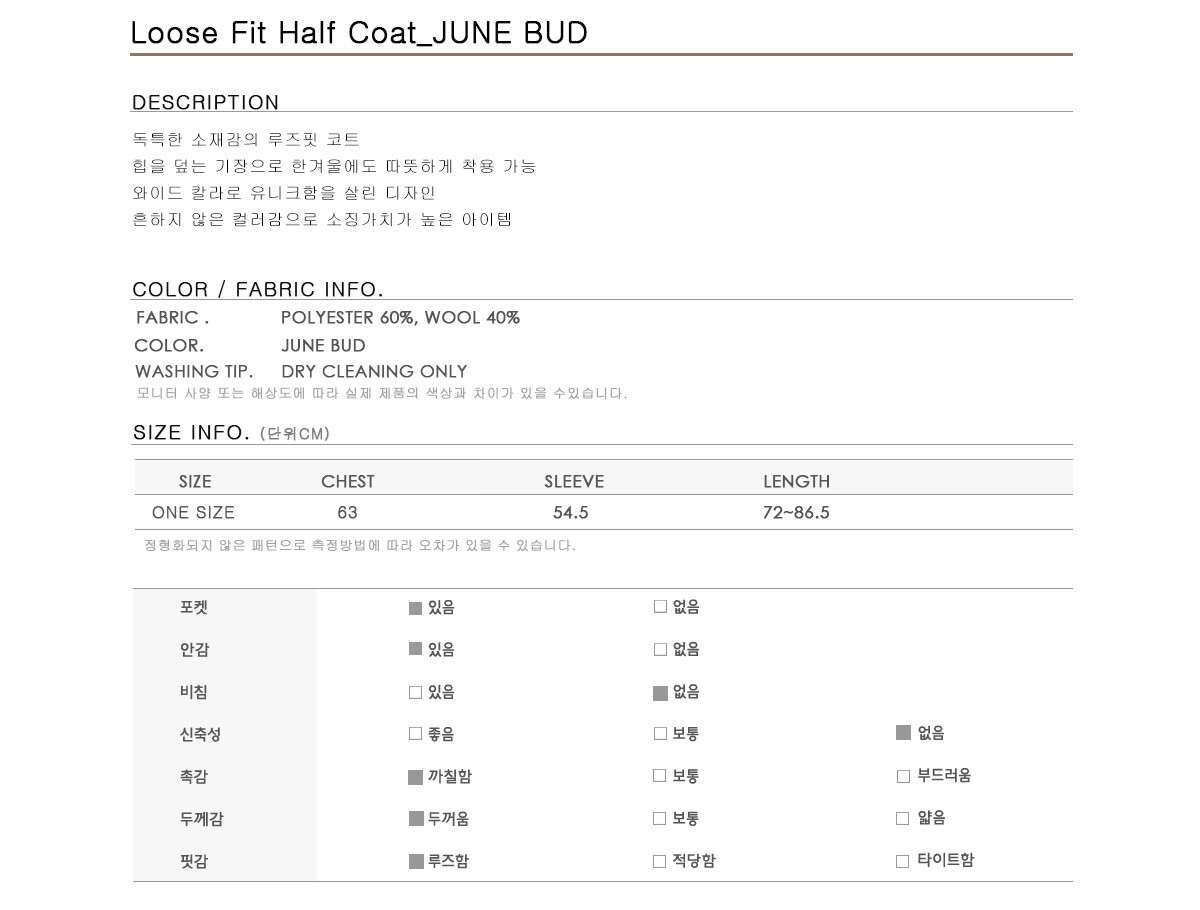Click the CHEST column header
The image size is (1200, 910).
coord(348,482)
